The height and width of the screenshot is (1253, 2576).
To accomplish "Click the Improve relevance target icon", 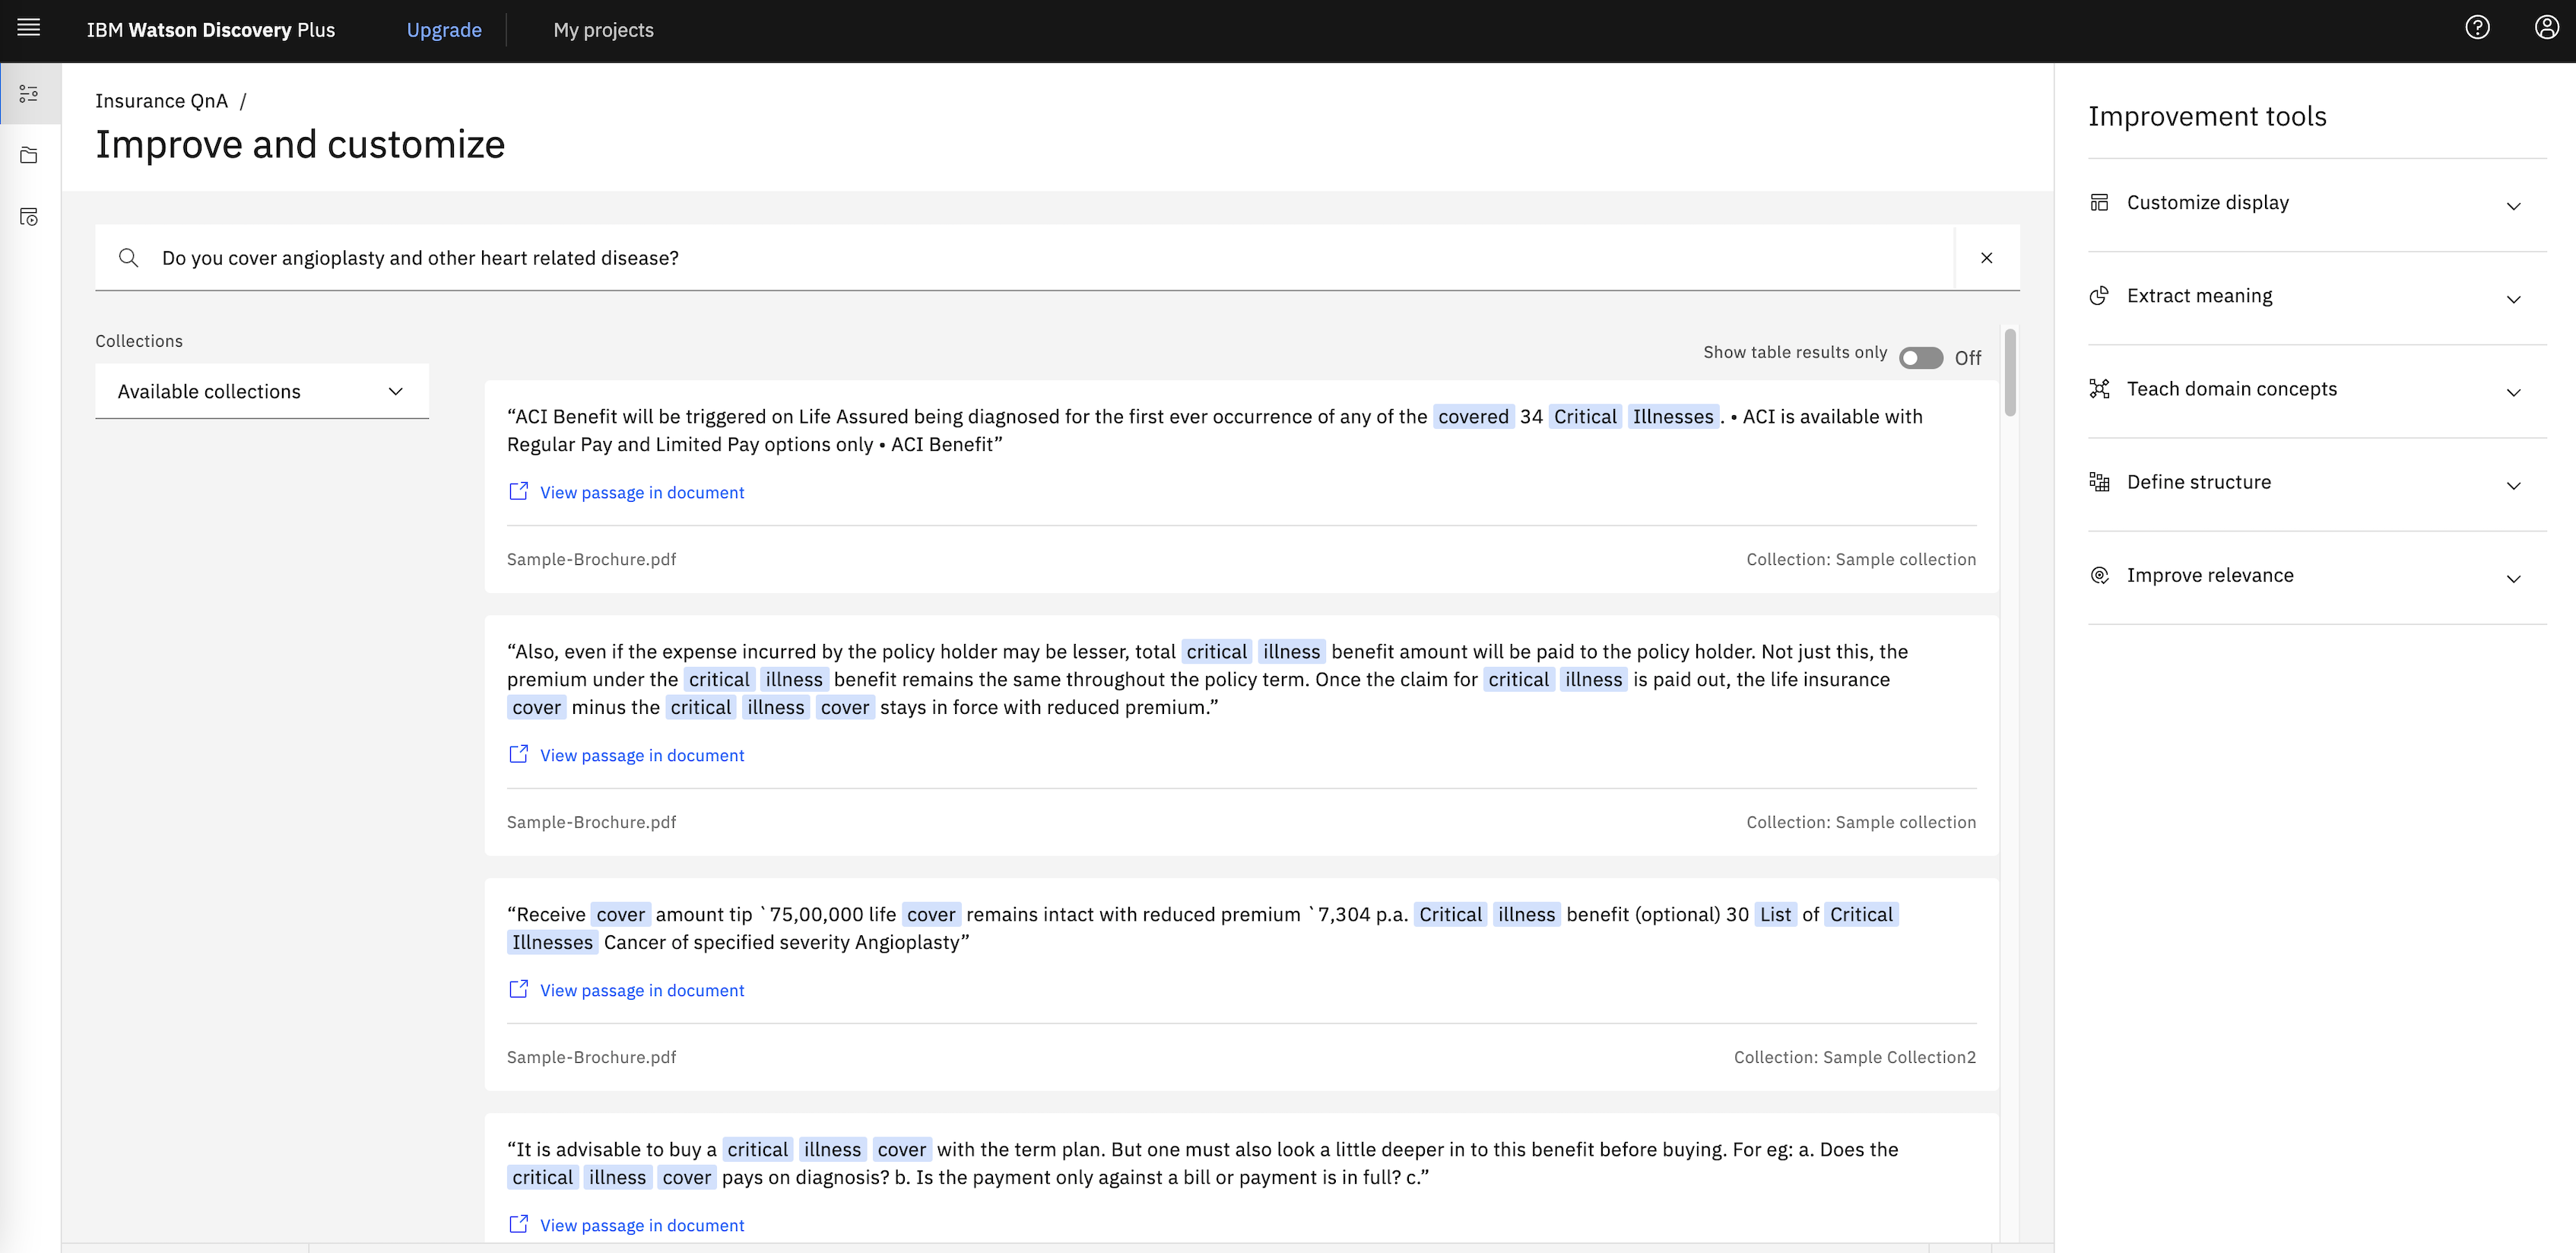I will point(2099,575).
